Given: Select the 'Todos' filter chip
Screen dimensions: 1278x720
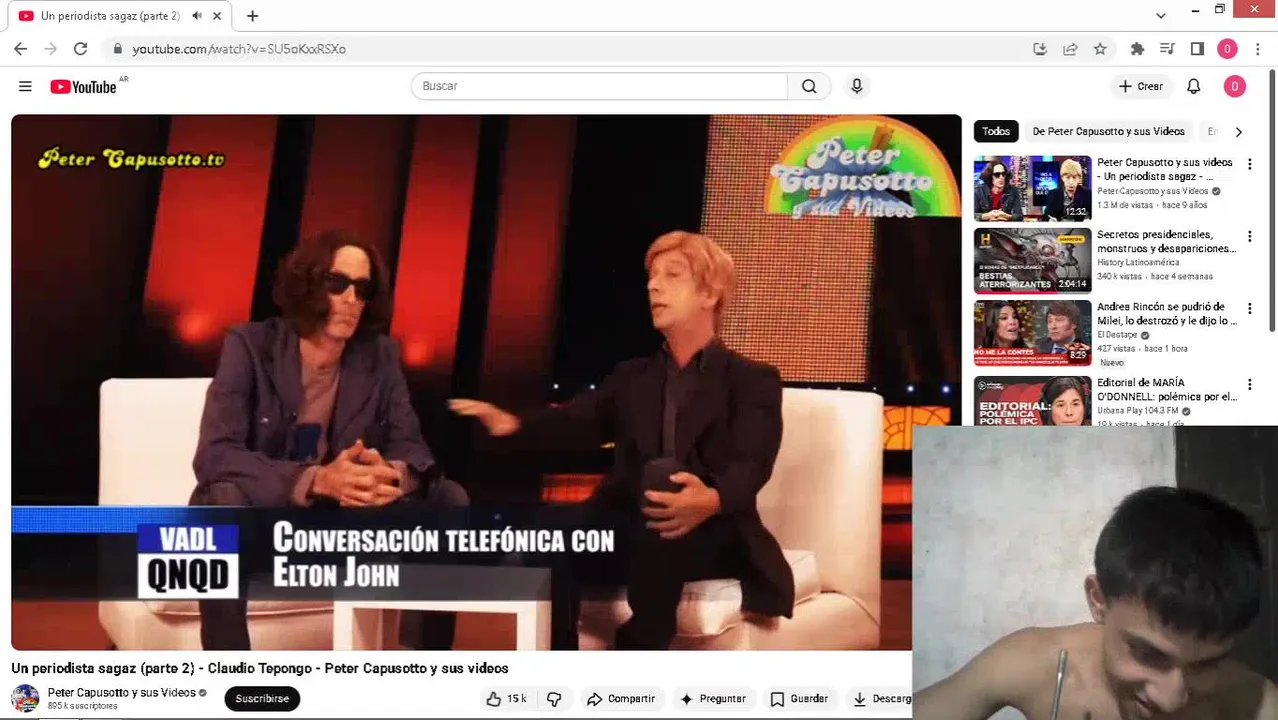Looking at the screenshot, I should [x=995, y=131].
